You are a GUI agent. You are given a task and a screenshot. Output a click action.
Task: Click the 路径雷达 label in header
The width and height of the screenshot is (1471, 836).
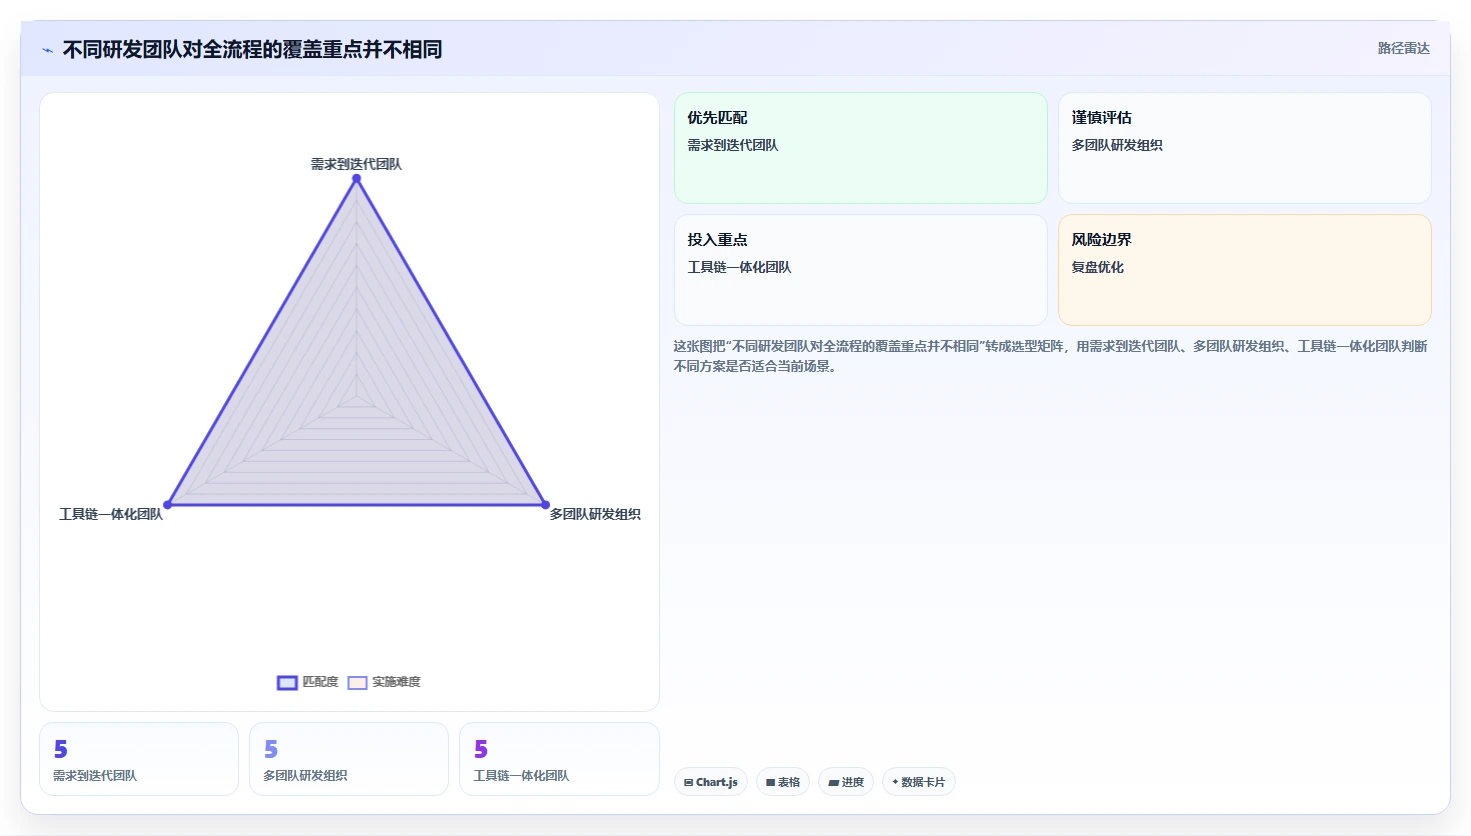click(x=1403, y=48)
